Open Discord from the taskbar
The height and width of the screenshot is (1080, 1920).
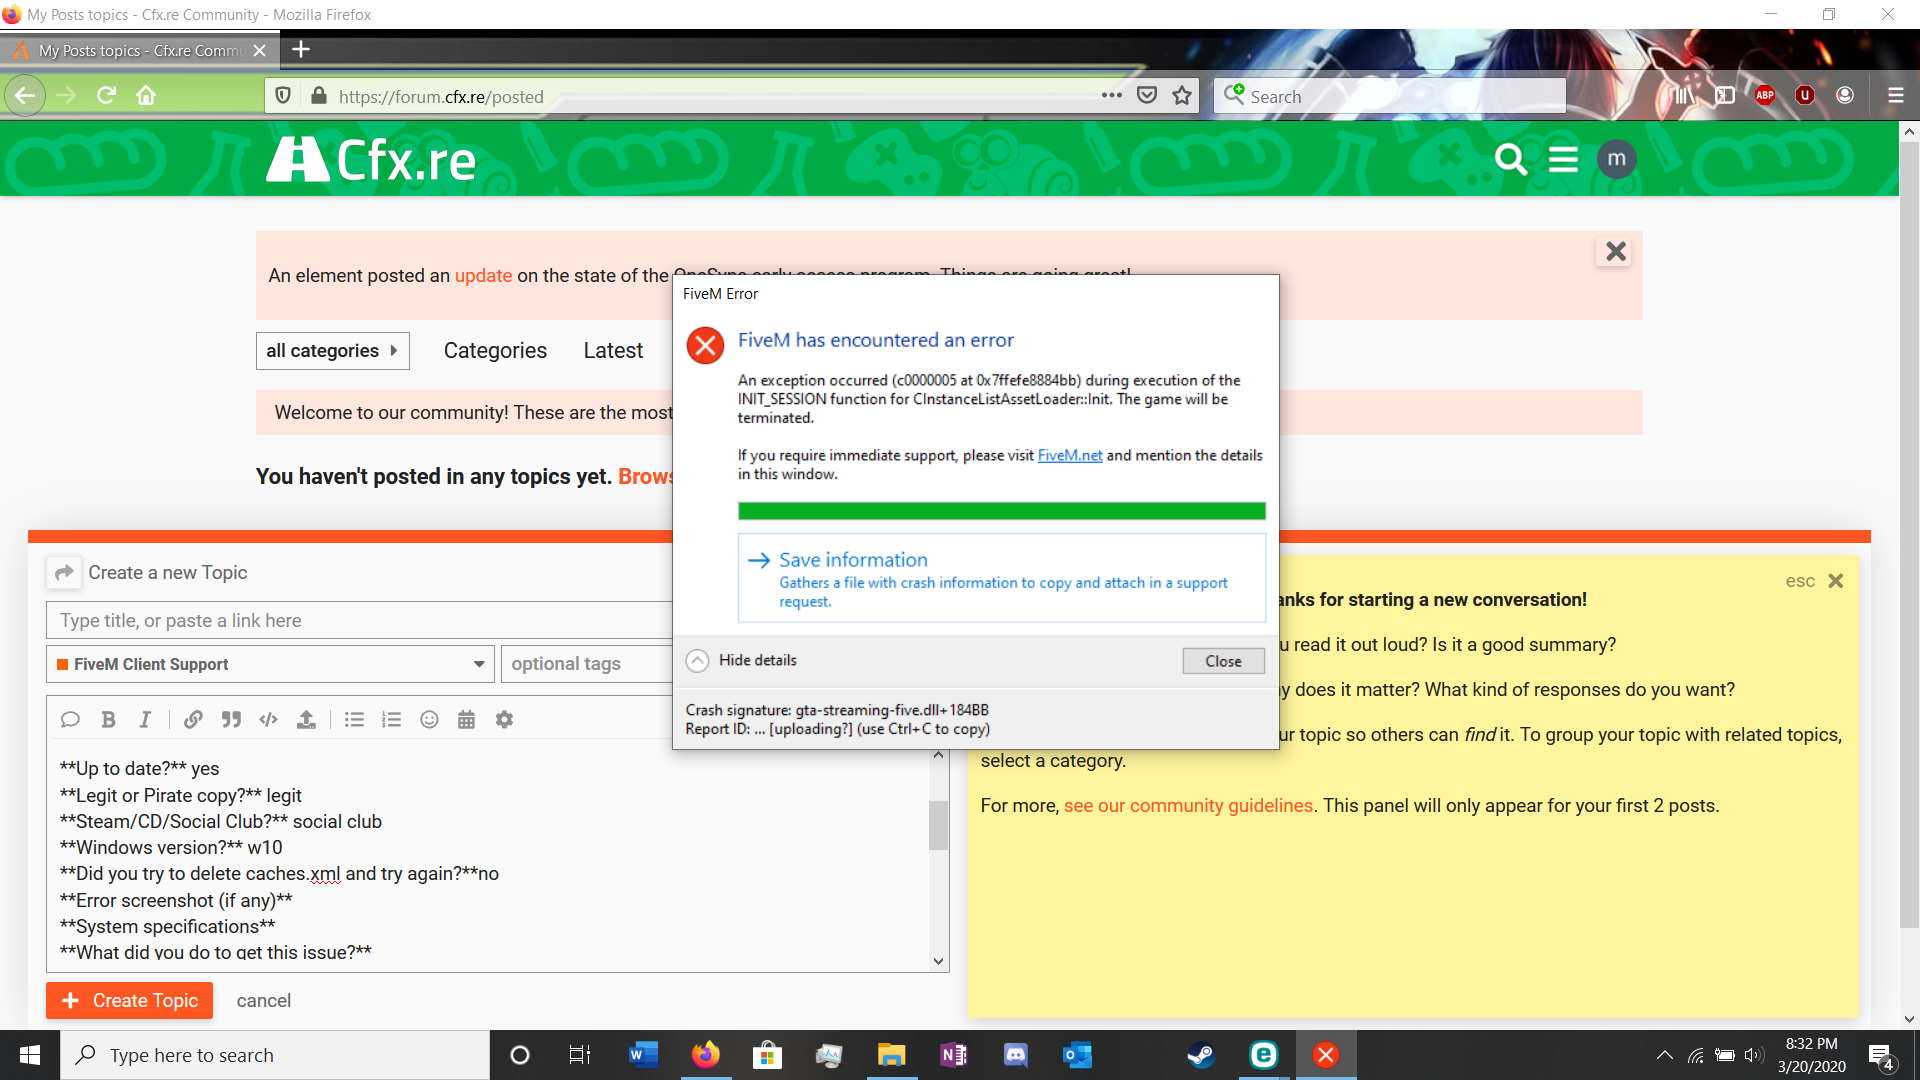point(1015,1055)
